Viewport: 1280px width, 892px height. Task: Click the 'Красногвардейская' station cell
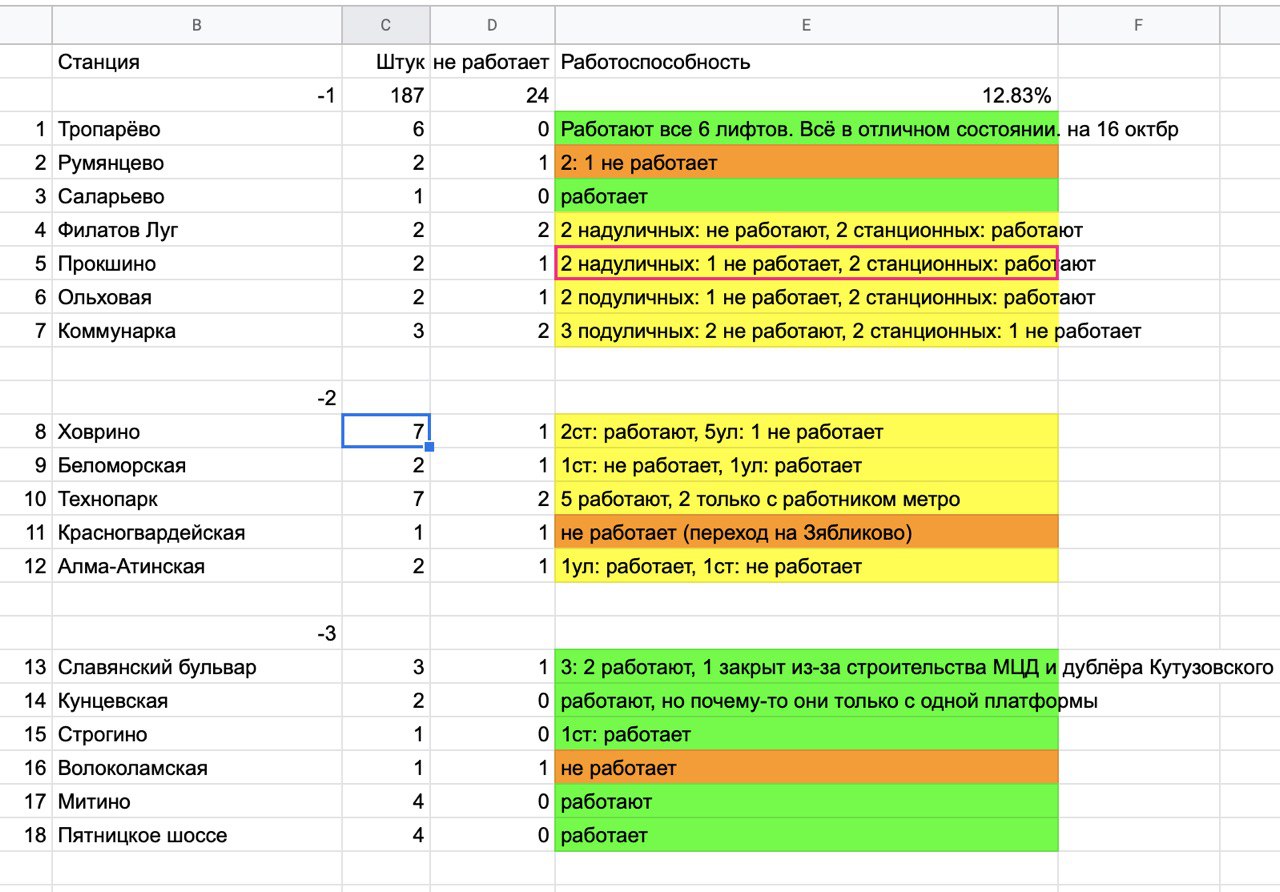[197, 533]
